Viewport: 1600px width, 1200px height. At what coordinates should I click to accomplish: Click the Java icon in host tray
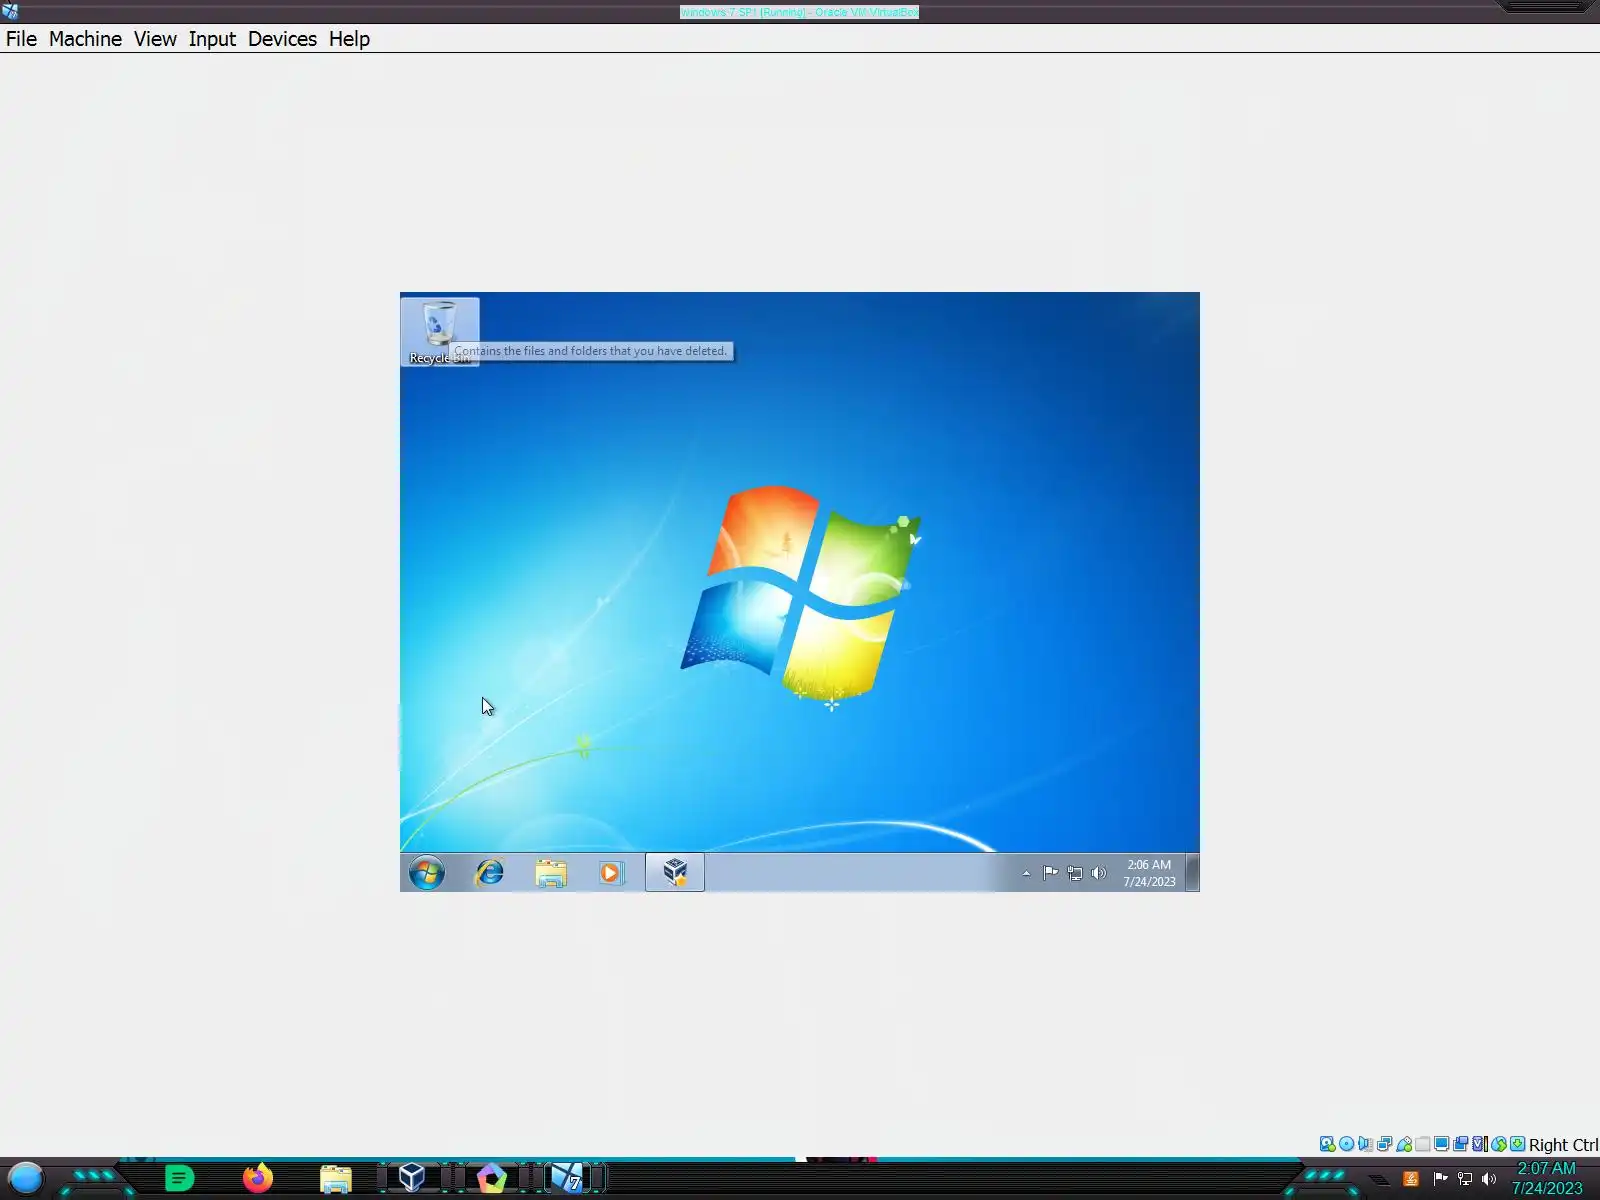(x=1412, y=1179)
